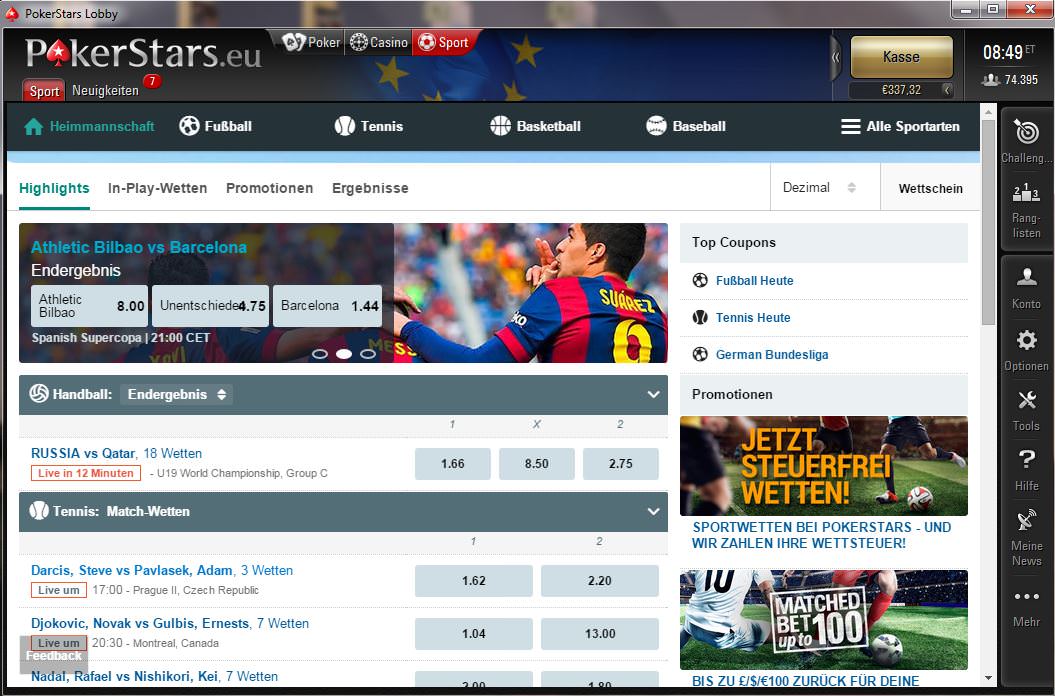This screenshot has height=696, width=1055.
Task: Open Optionen gear icon
Action: (1026, 340)
